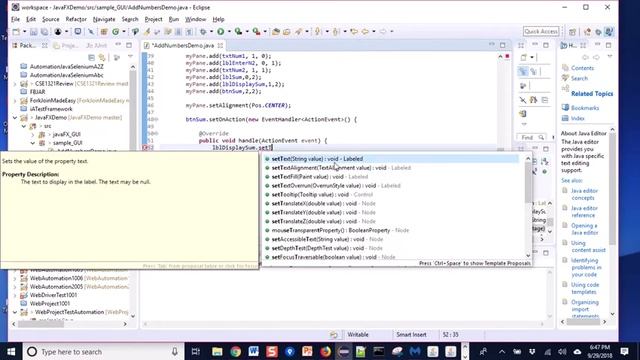Click the Task View taskbar icon

coord(196,351)
